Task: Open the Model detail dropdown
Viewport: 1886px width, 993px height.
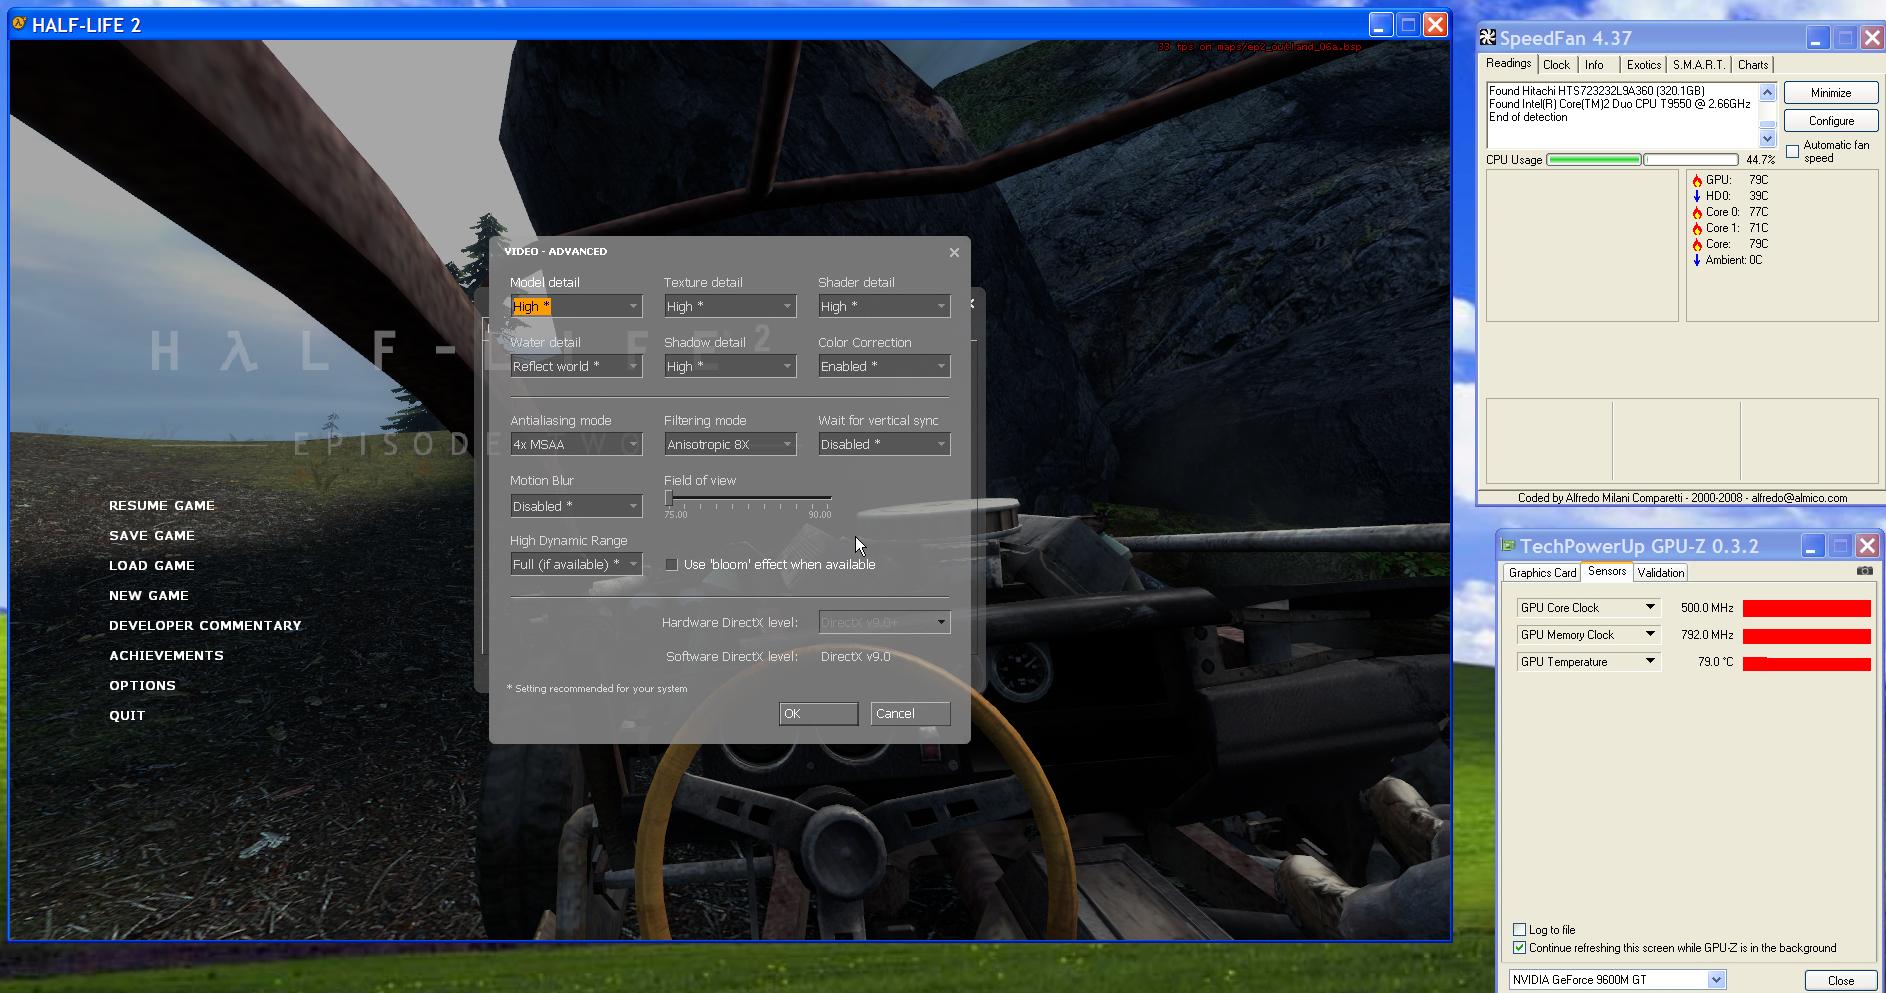Action: point(576,306)
